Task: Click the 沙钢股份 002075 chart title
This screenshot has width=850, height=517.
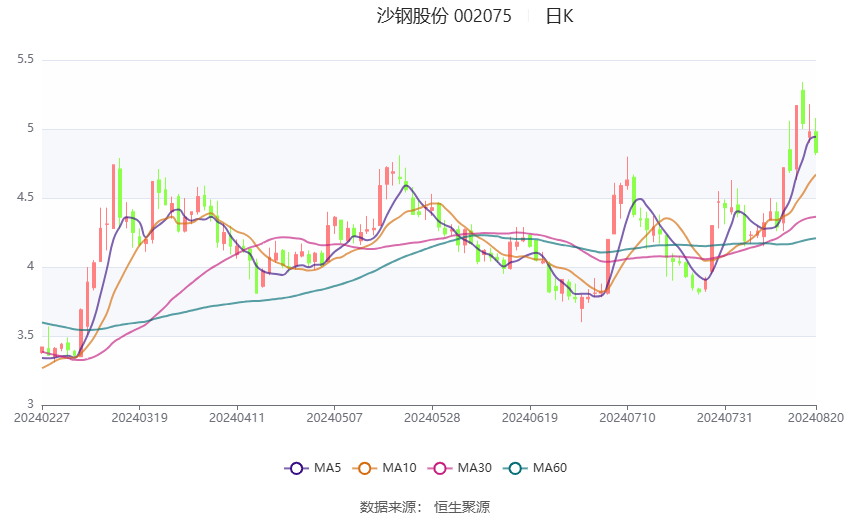Action: point(443,16)
